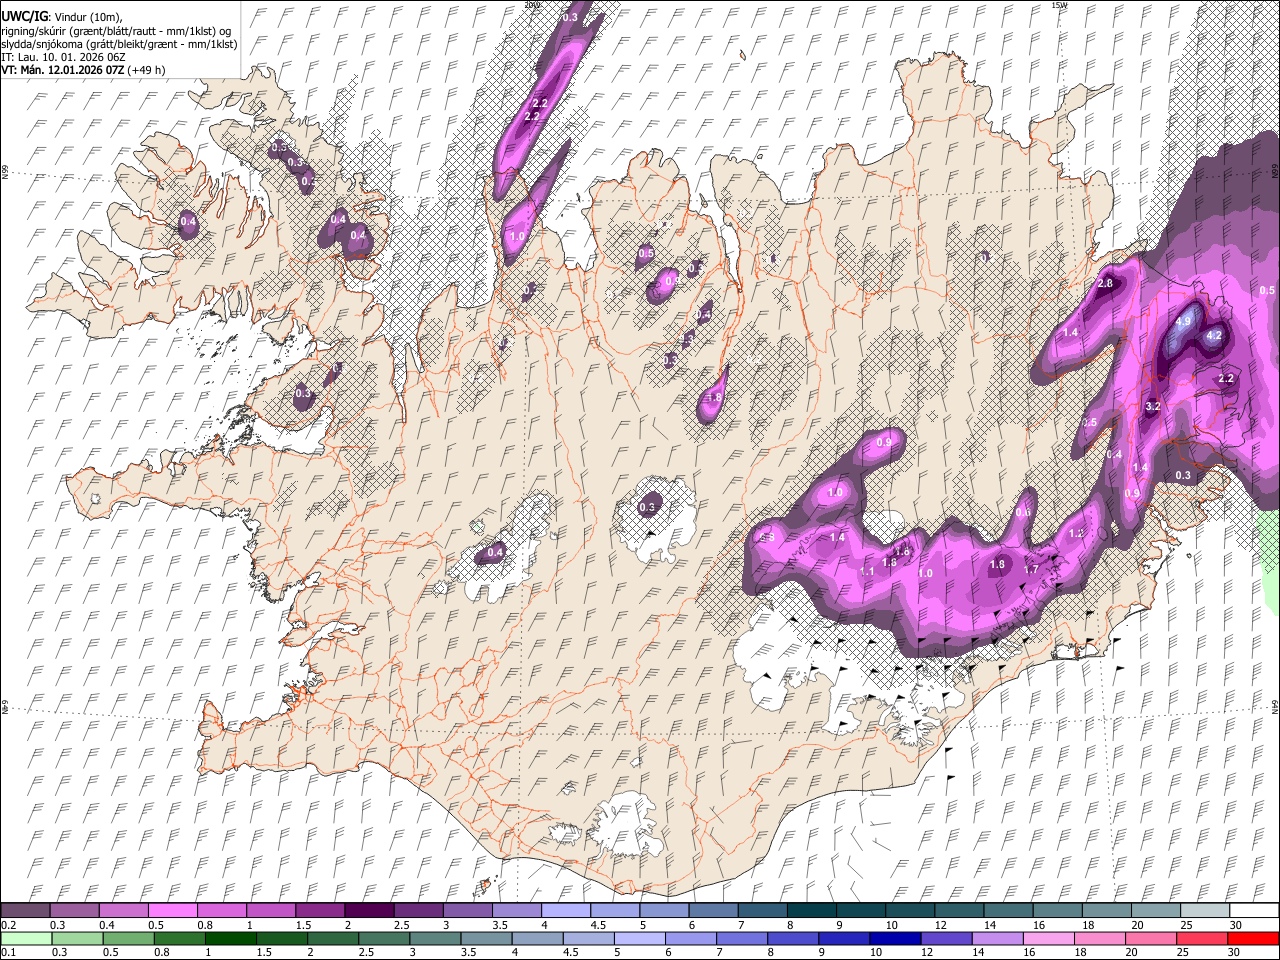Click the 1.2 precipitation value on the map

1076,534
